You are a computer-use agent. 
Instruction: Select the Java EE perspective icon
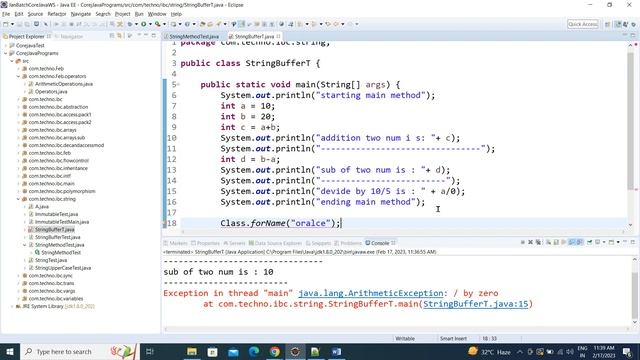coord(618,24)
